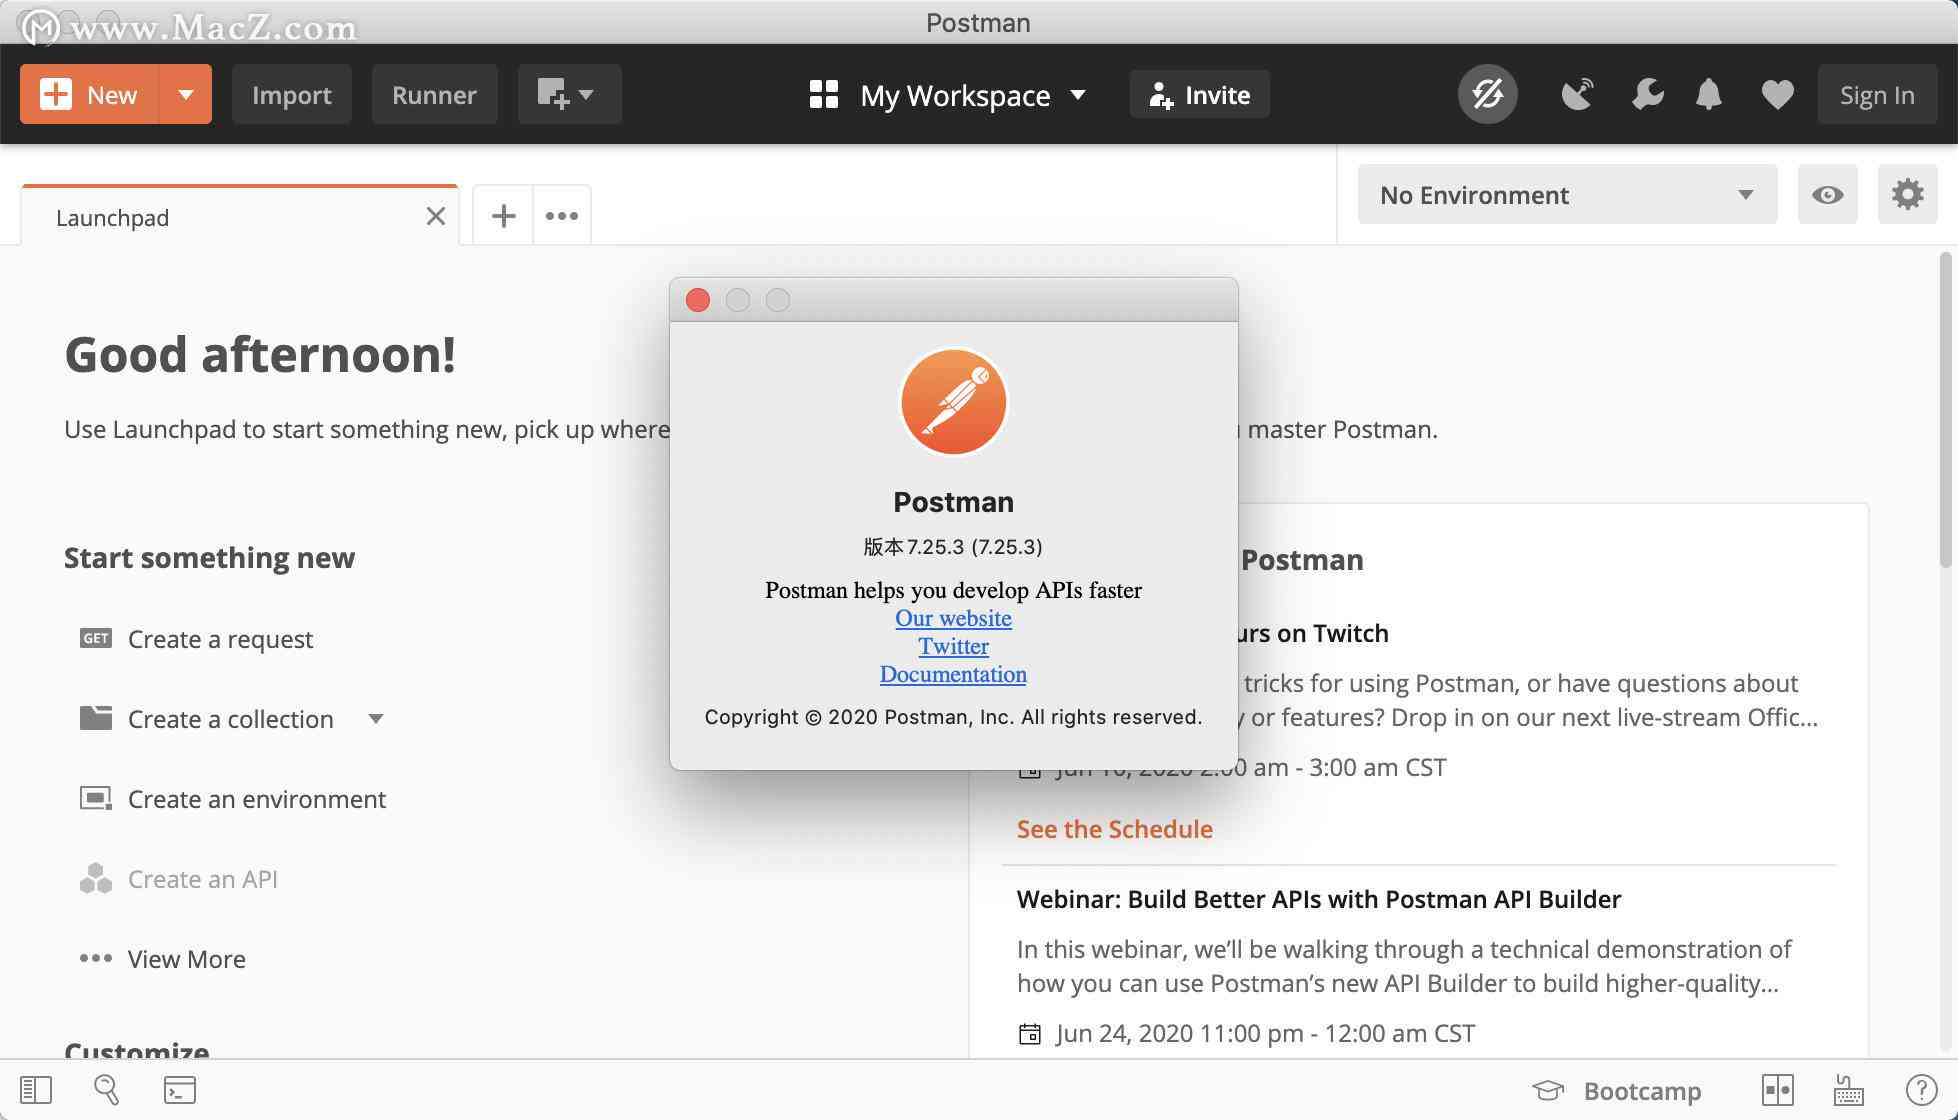Click the Postman Documentation link
The image size is (1958, 1120).
click(953, 674)
